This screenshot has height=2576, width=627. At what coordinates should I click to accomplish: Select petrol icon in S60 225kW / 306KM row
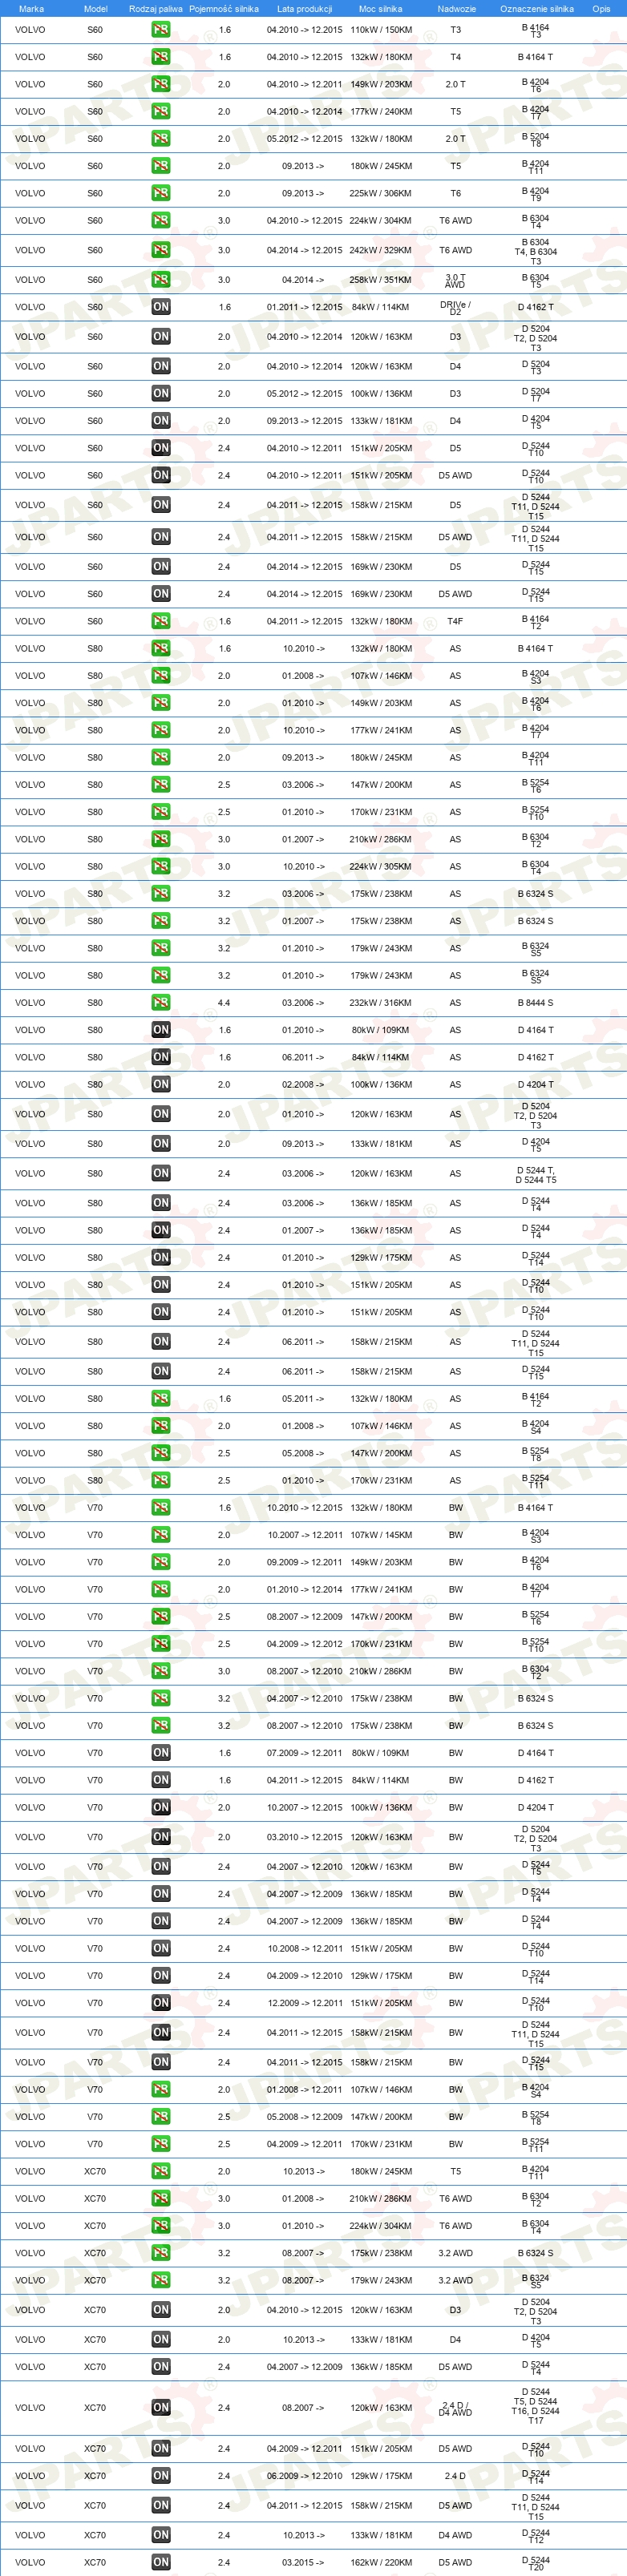click(x=160, y=193)
